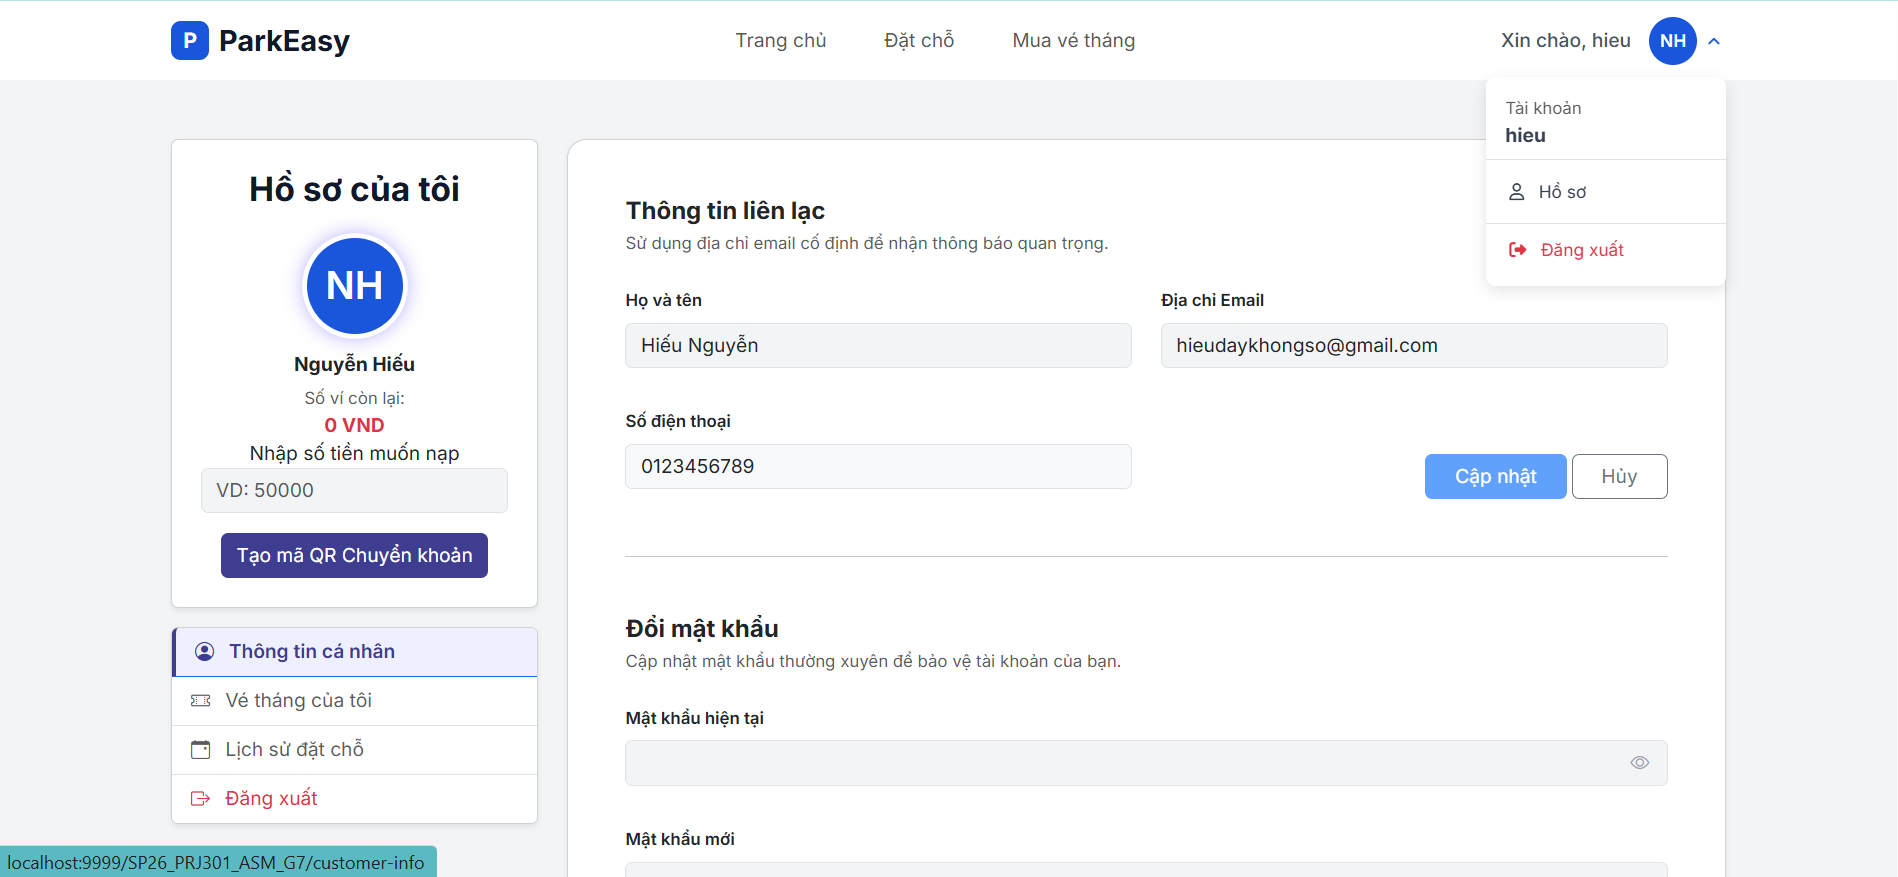
Task: Click the user icon beside Thông tin cá nhân
Action: (x=204, y=652)
